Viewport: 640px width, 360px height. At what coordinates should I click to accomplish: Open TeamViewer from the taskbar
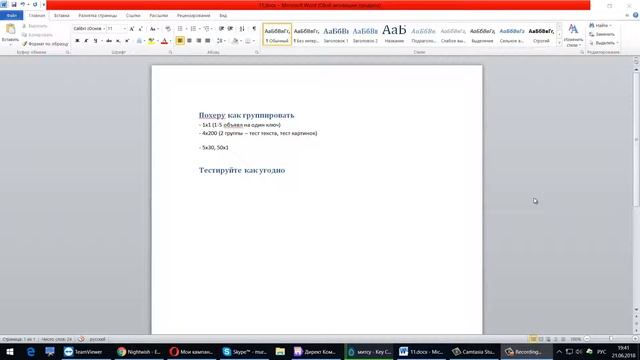(84, 352)
